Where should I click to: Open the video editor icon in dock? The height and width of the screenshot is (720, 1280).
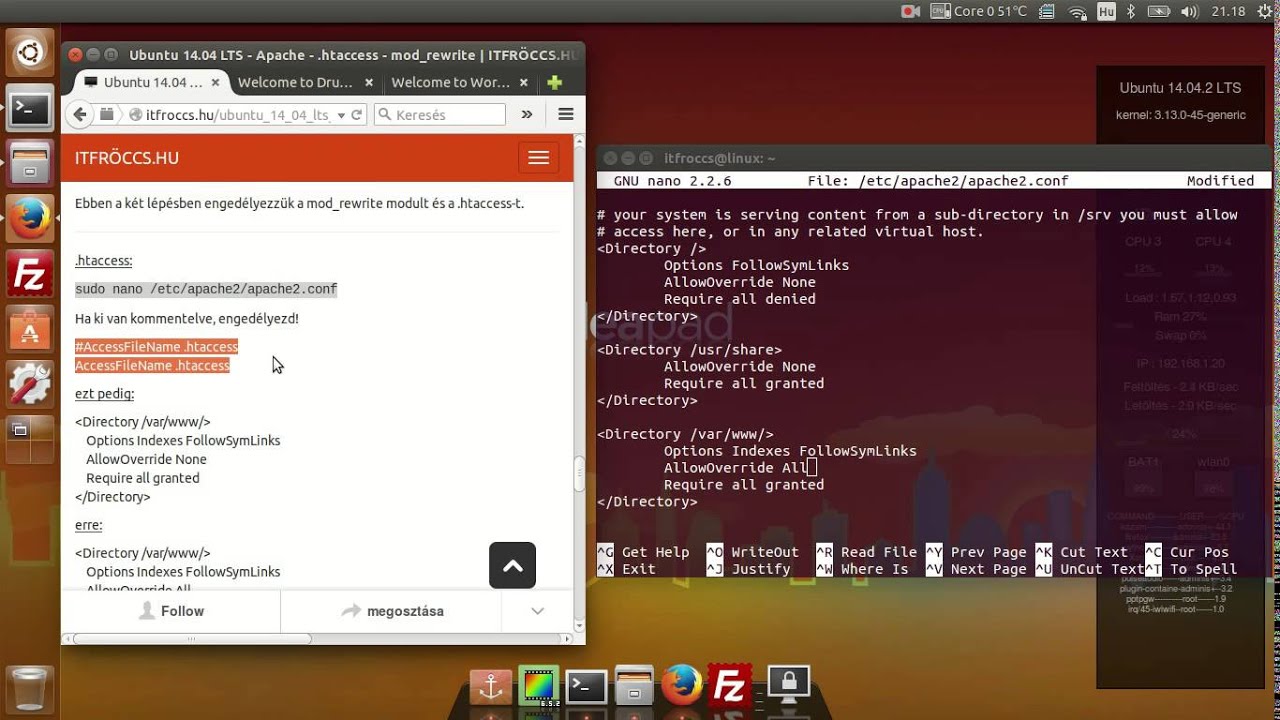coord(538,686)
